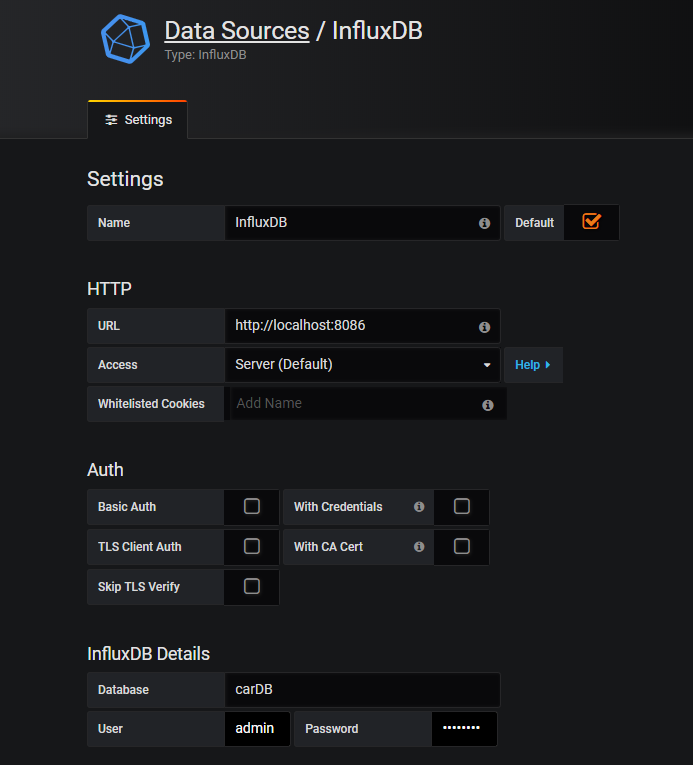Toggle the TLS Client Auth checkbox
This screenshot has width=693, height=765.
[x=252, y=546]
